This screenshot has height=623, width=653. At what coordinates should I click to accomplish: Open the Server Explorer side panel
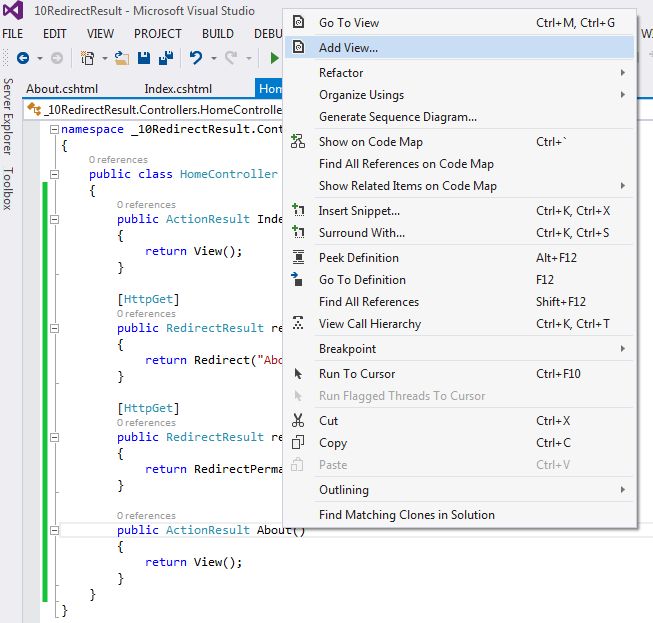[8, 117]
